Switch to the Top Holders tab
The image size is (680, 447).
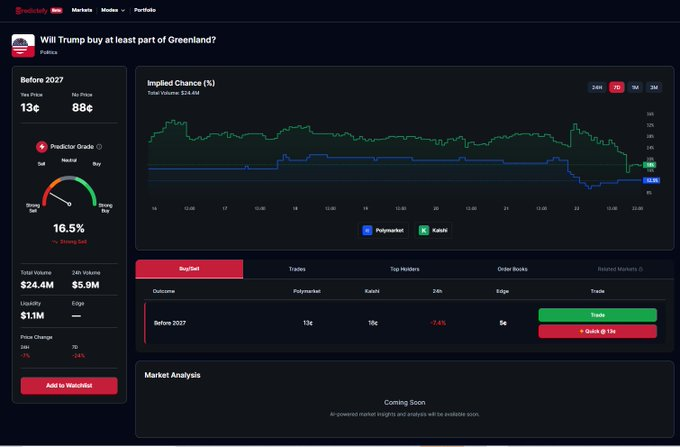tap(404, 269)
